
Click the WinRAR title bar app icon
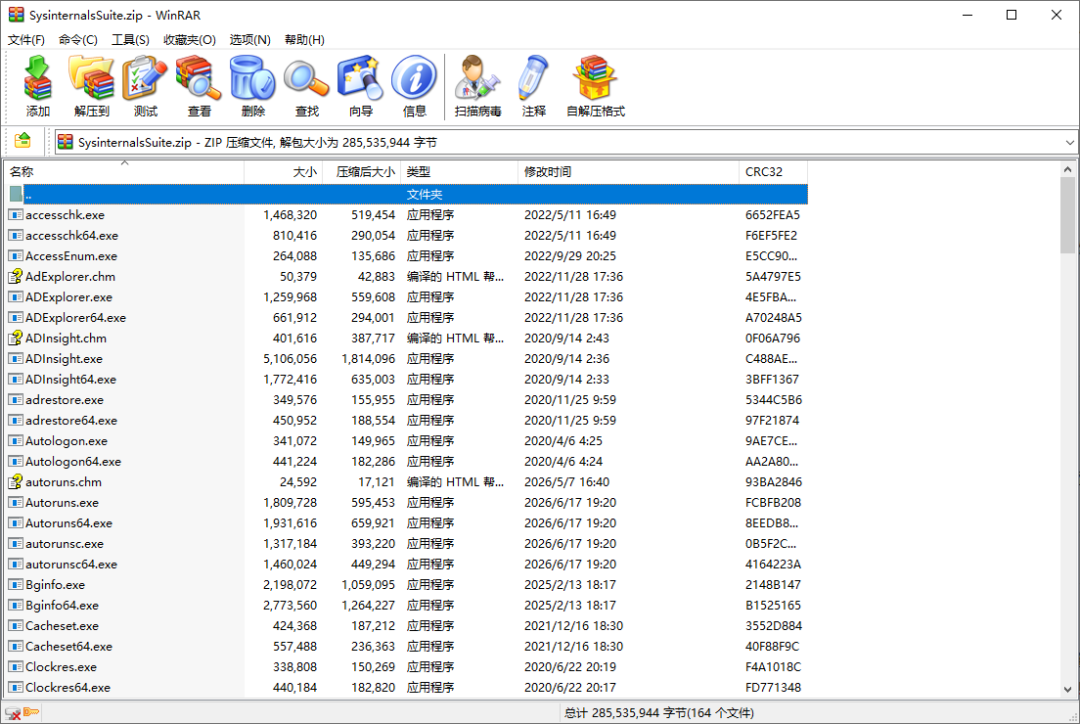(16, 14)
